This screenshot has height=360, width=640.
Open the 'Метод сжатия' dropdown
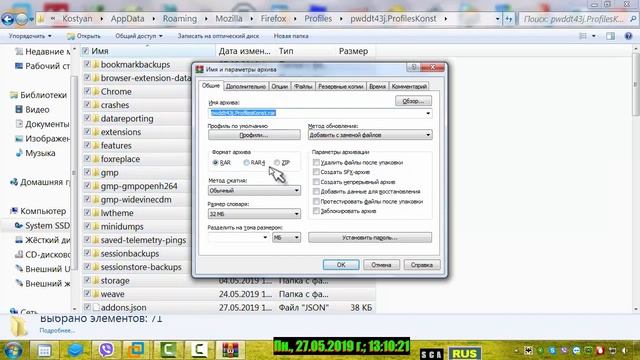(x=297, y=191)
